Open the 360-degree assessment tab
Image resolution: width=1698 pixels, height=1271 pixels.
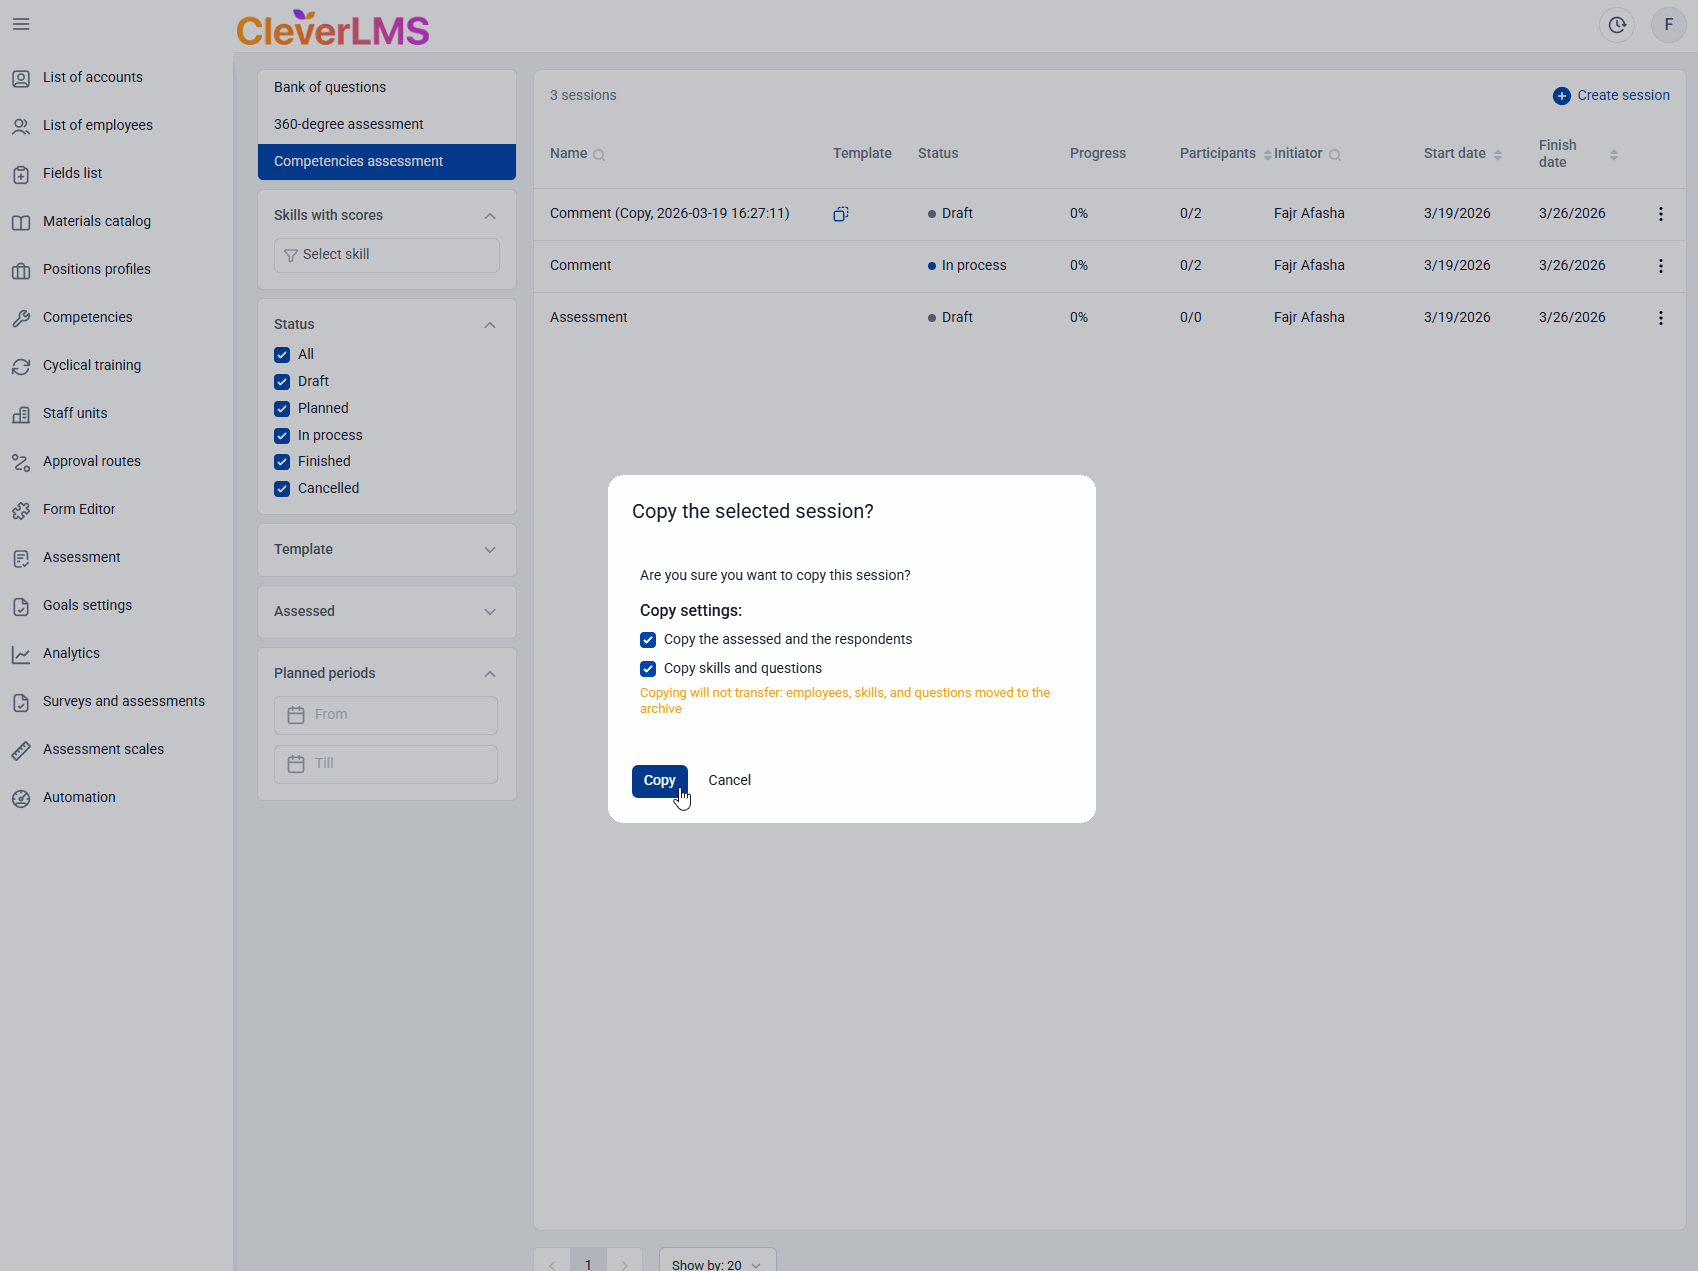coord(349,124)
